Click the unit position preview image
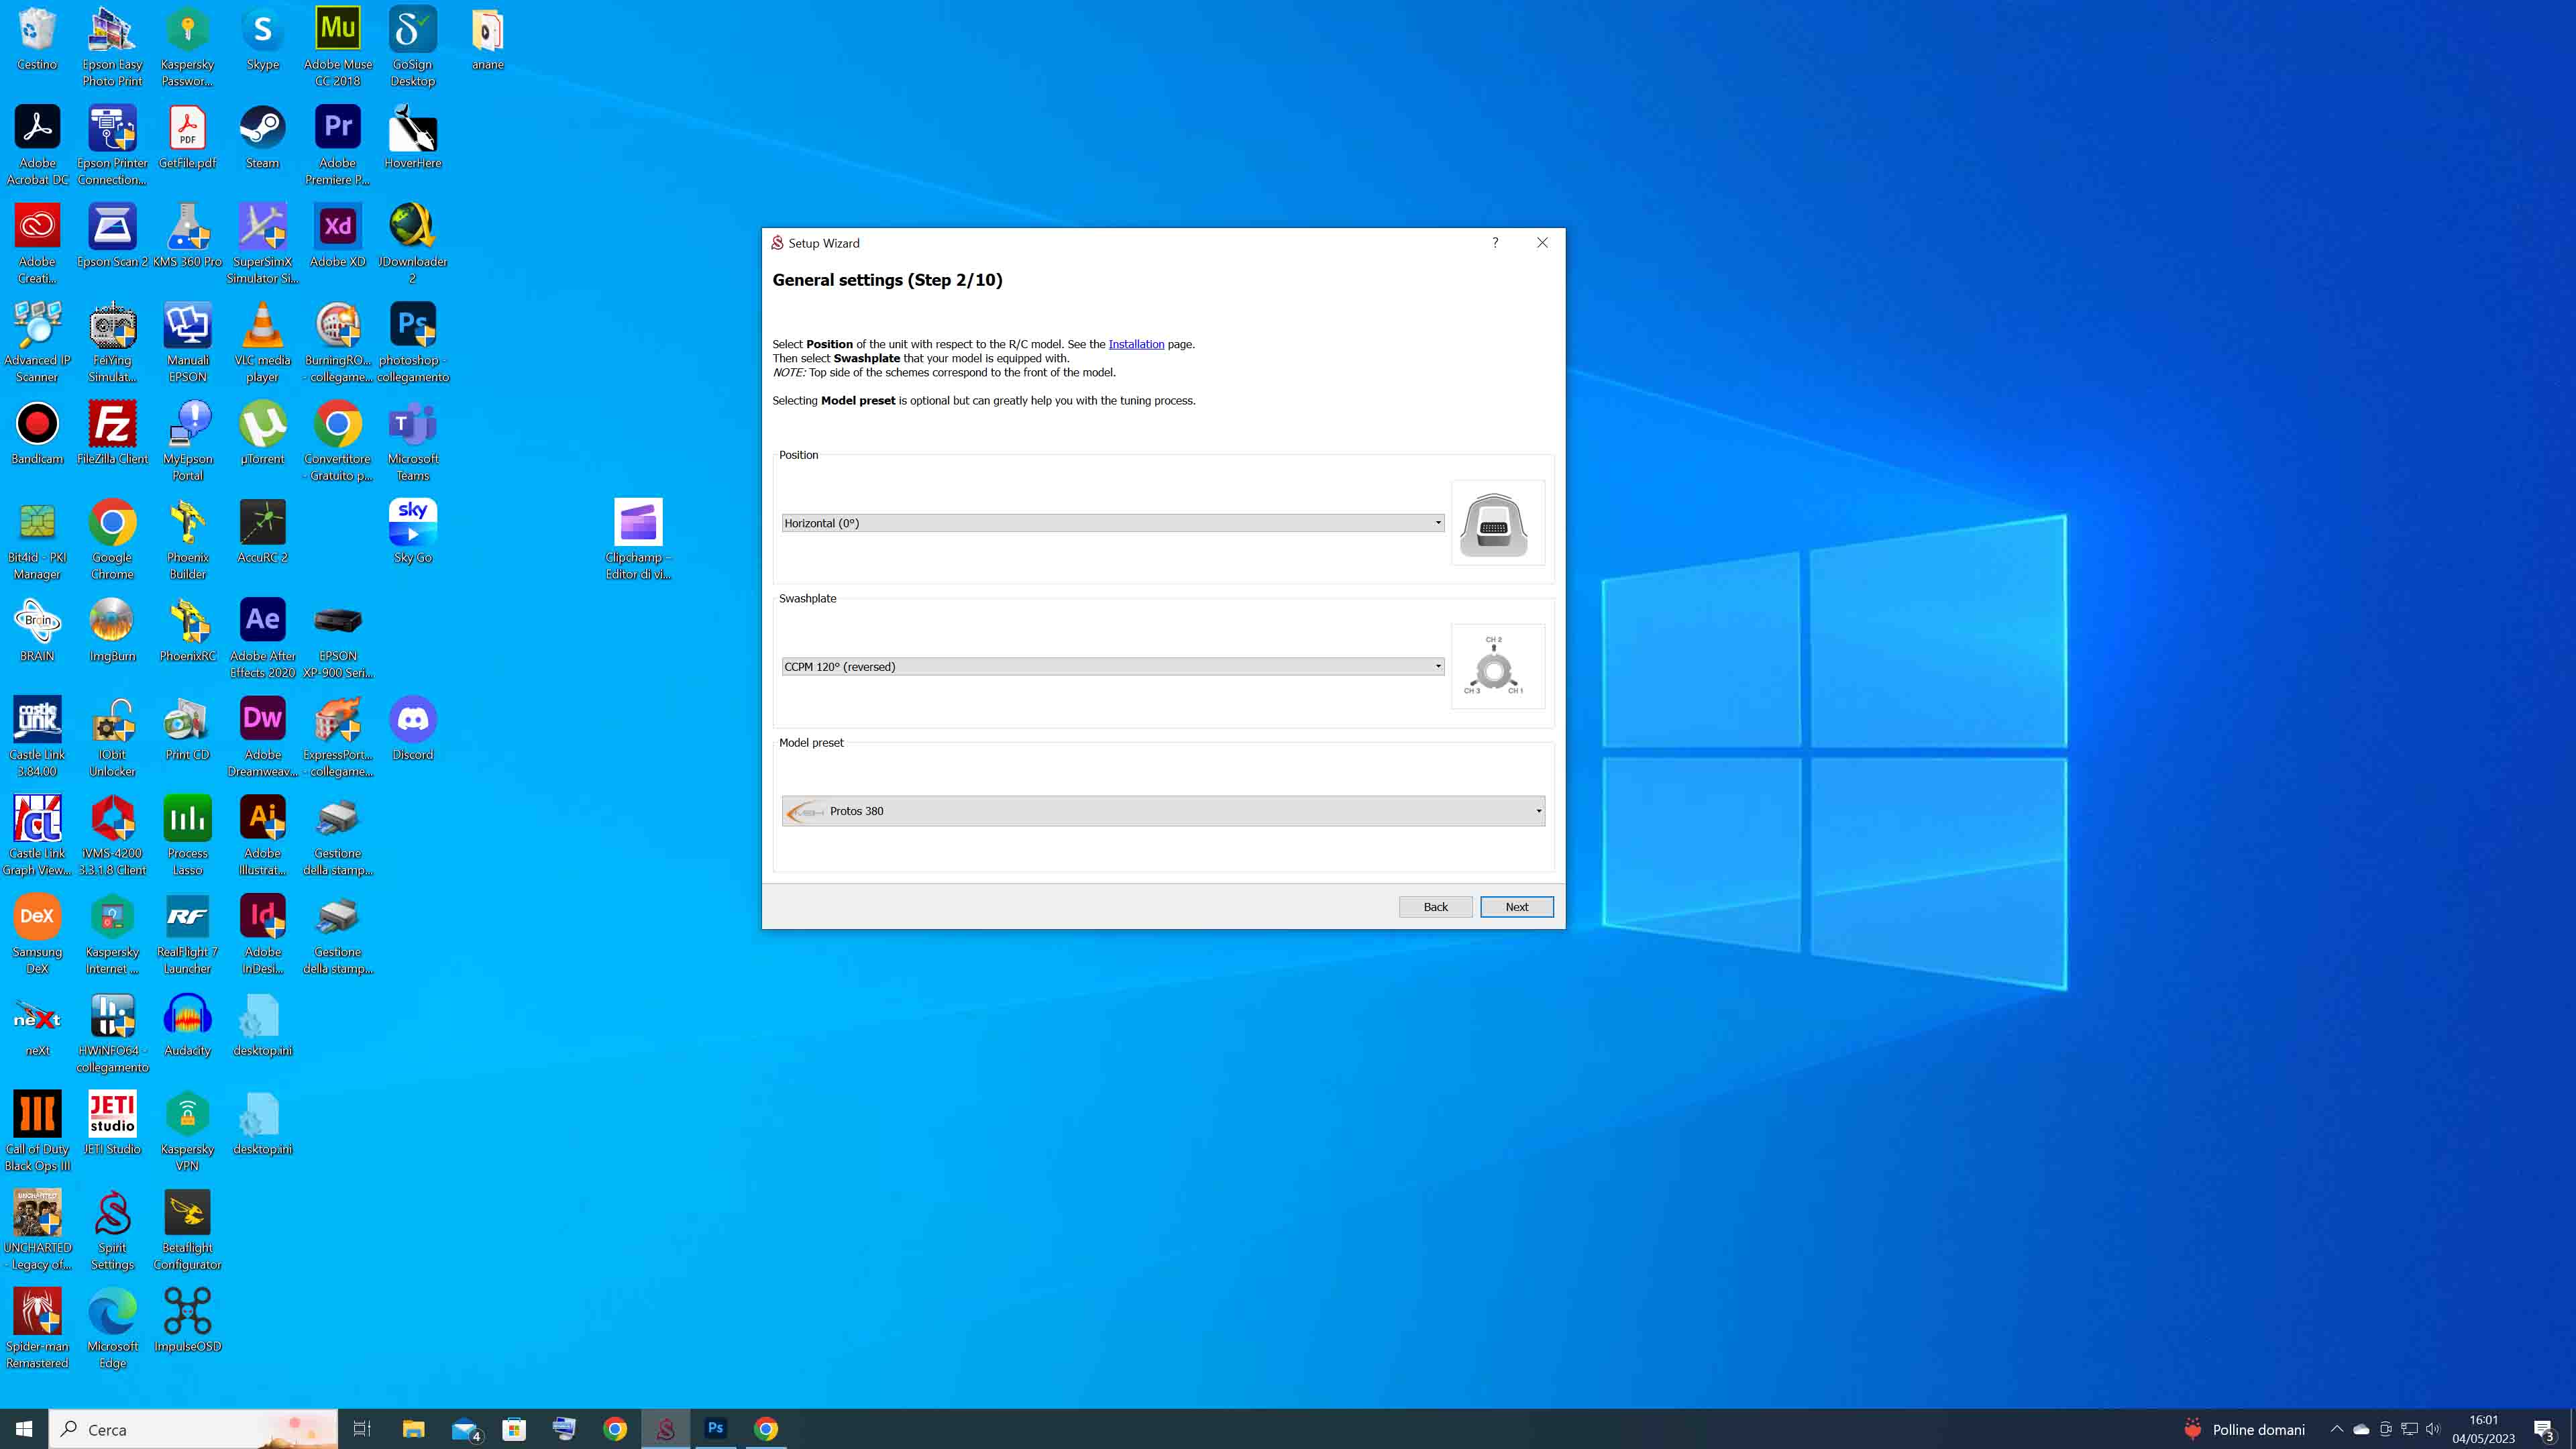Screen dimensions: 2576x1449 [x=1496, y=523]
